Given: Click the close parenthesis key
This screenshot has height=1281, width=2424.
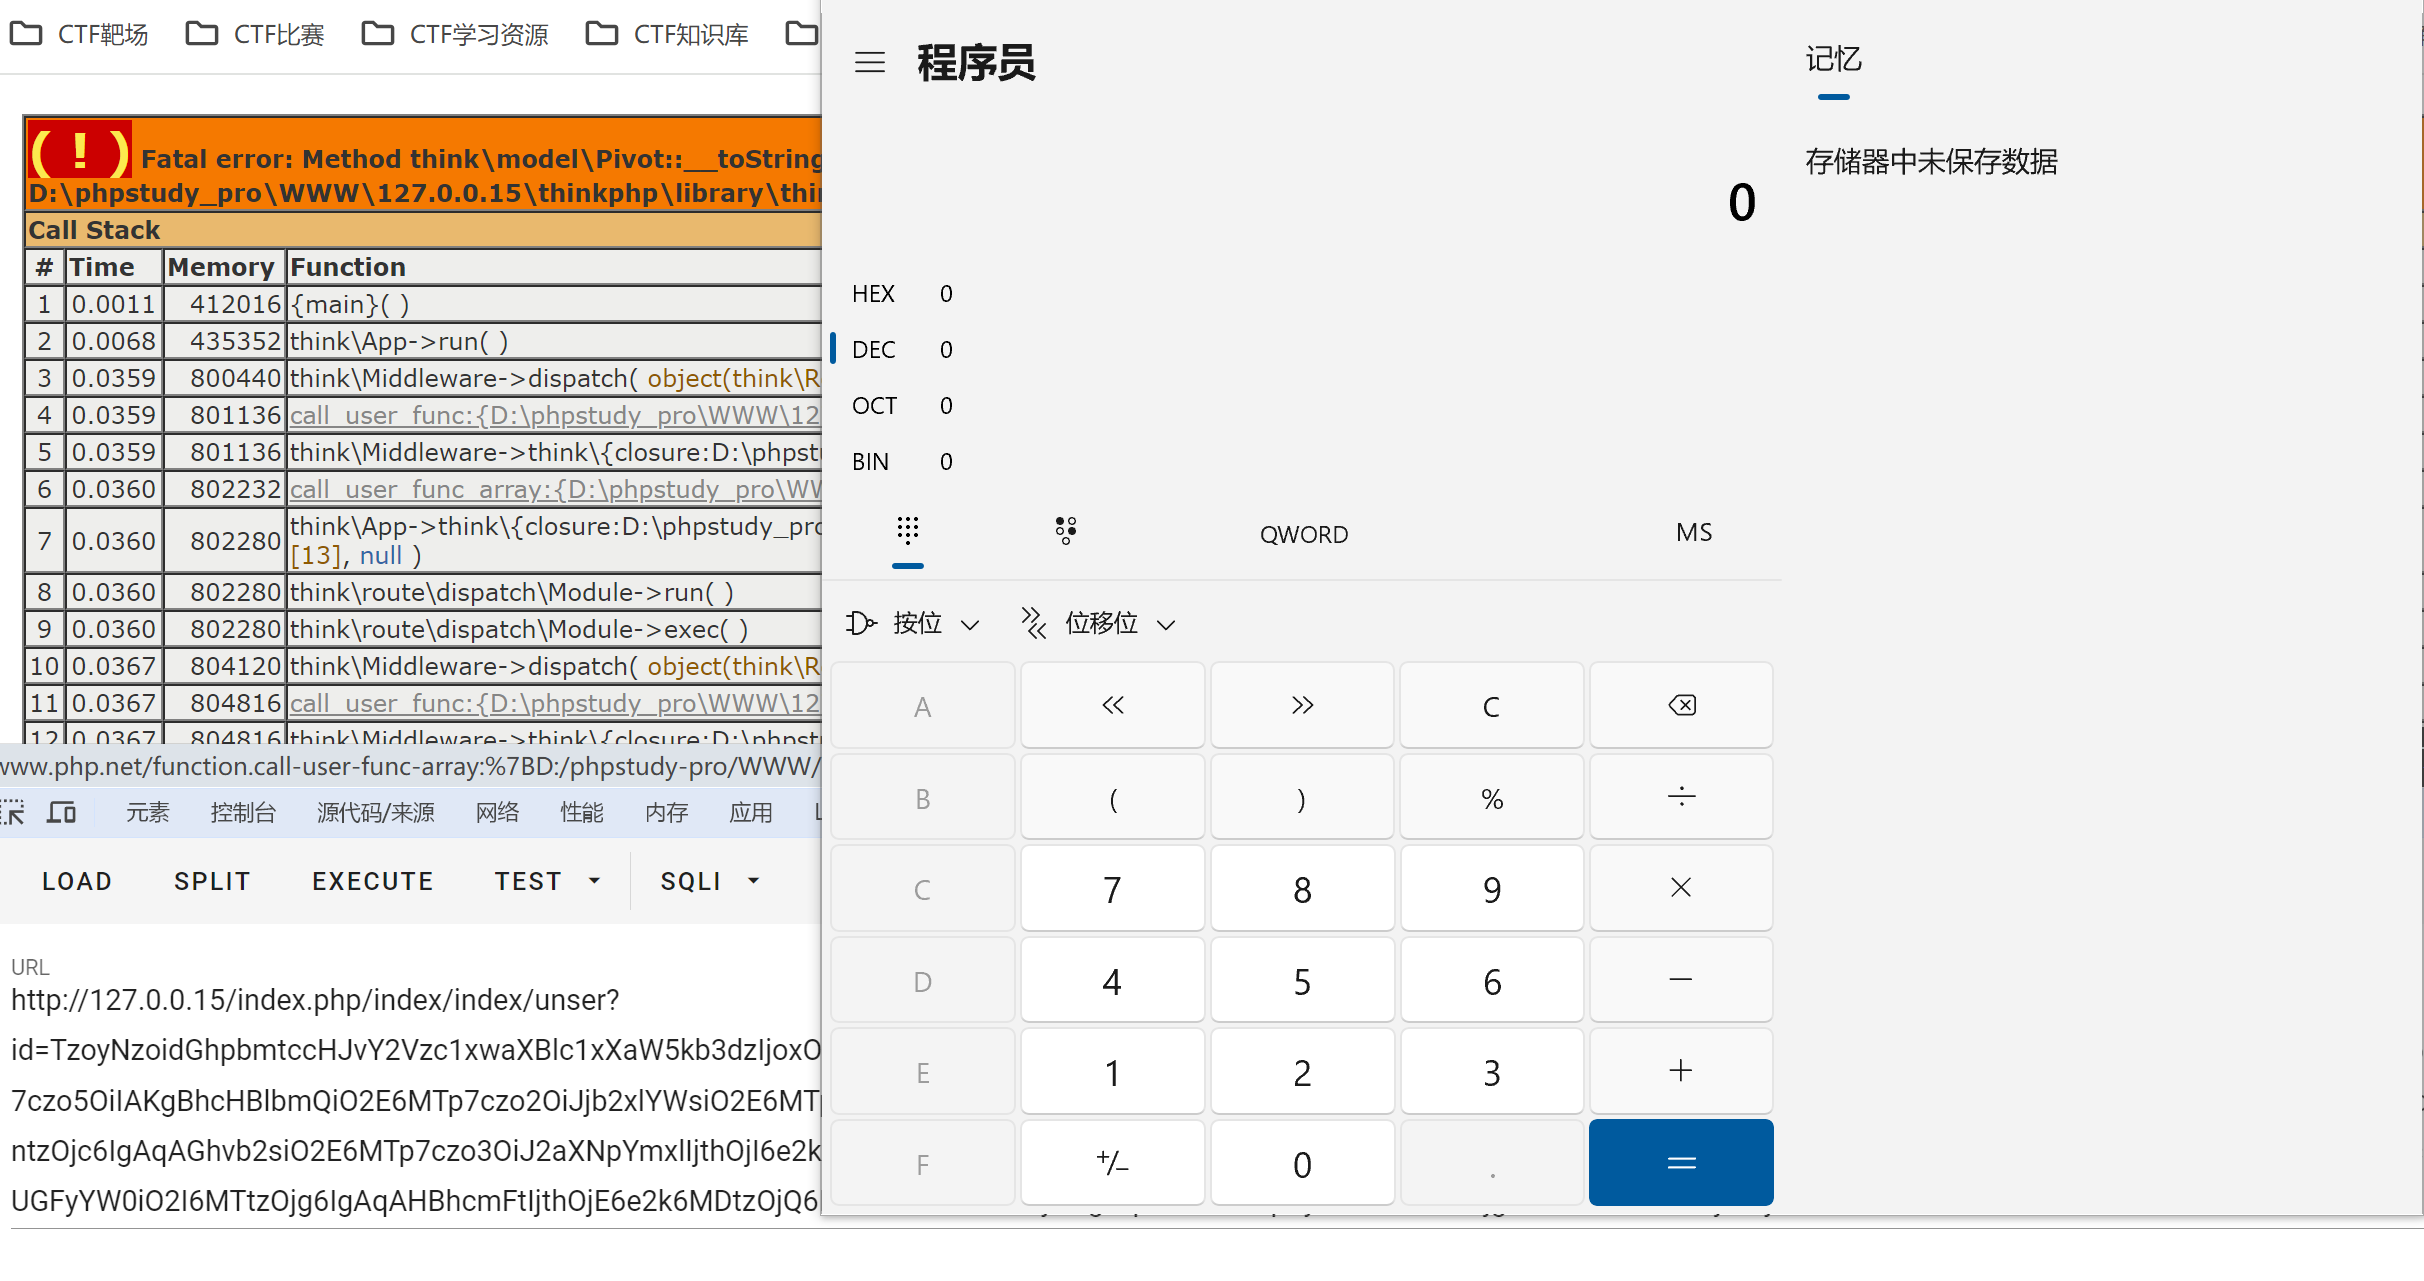Looking at the screenshot, I should click(1302, 797).
